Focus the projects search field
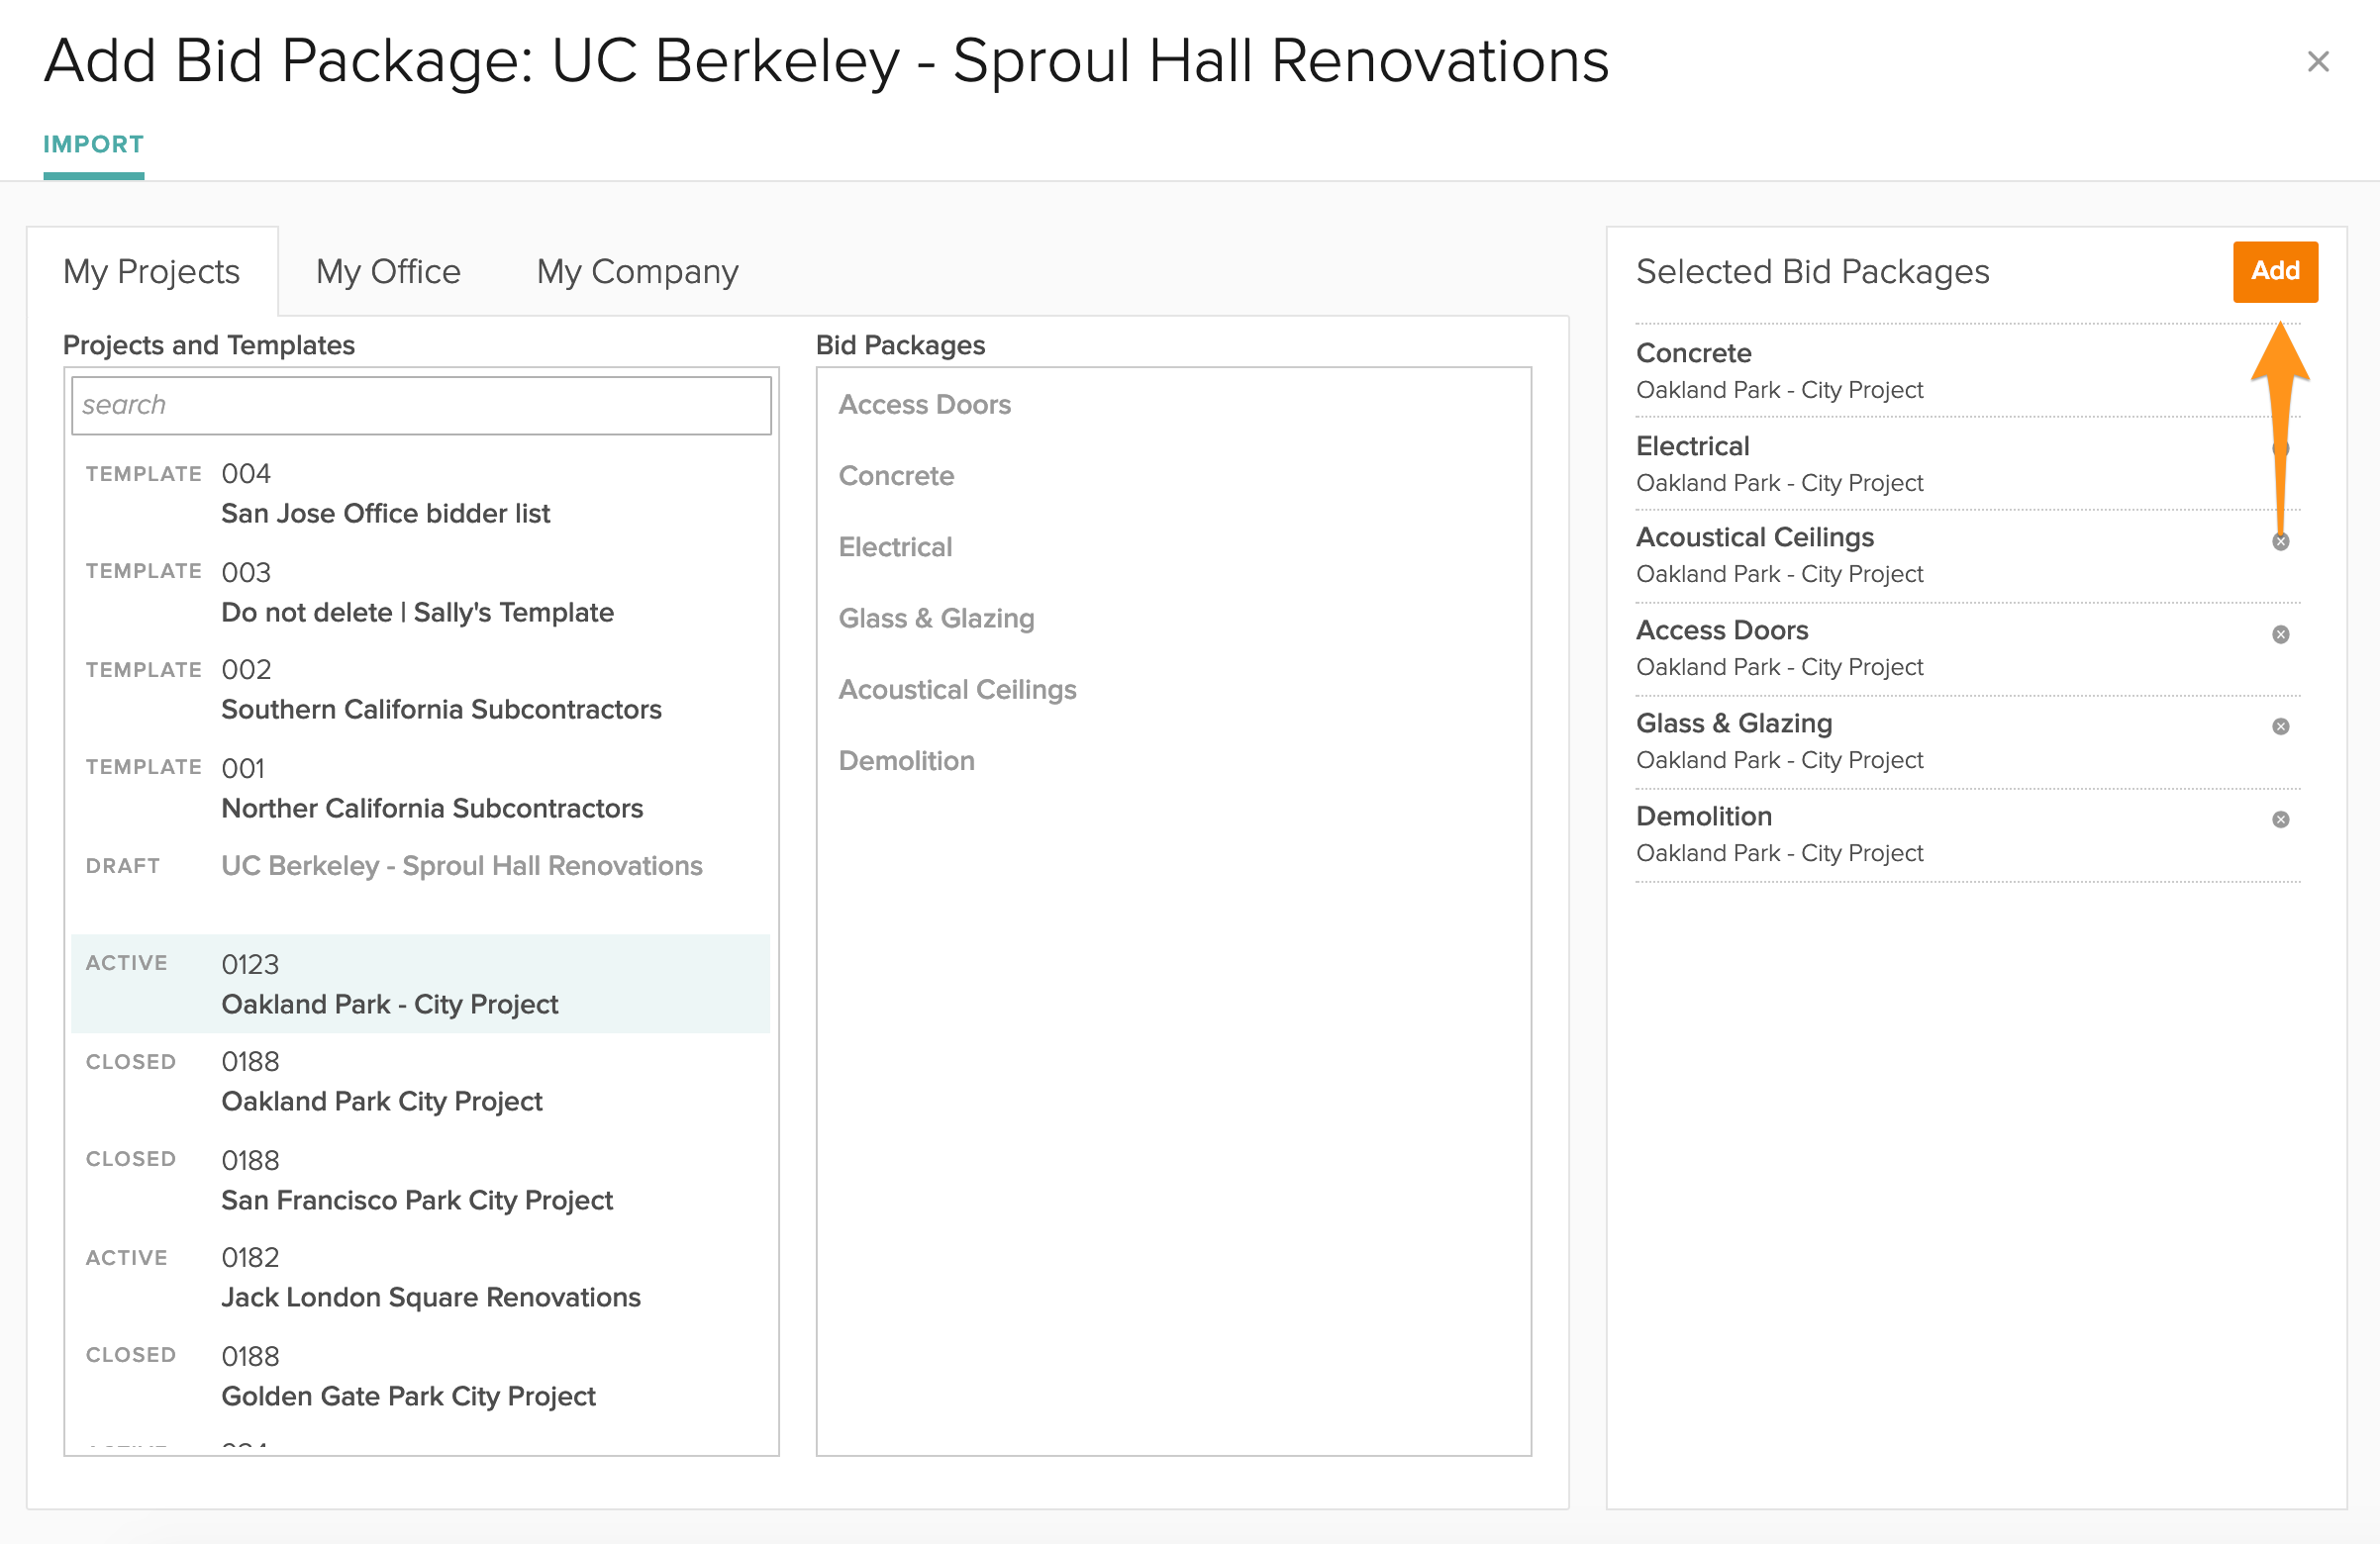 (x=421, y=405)
